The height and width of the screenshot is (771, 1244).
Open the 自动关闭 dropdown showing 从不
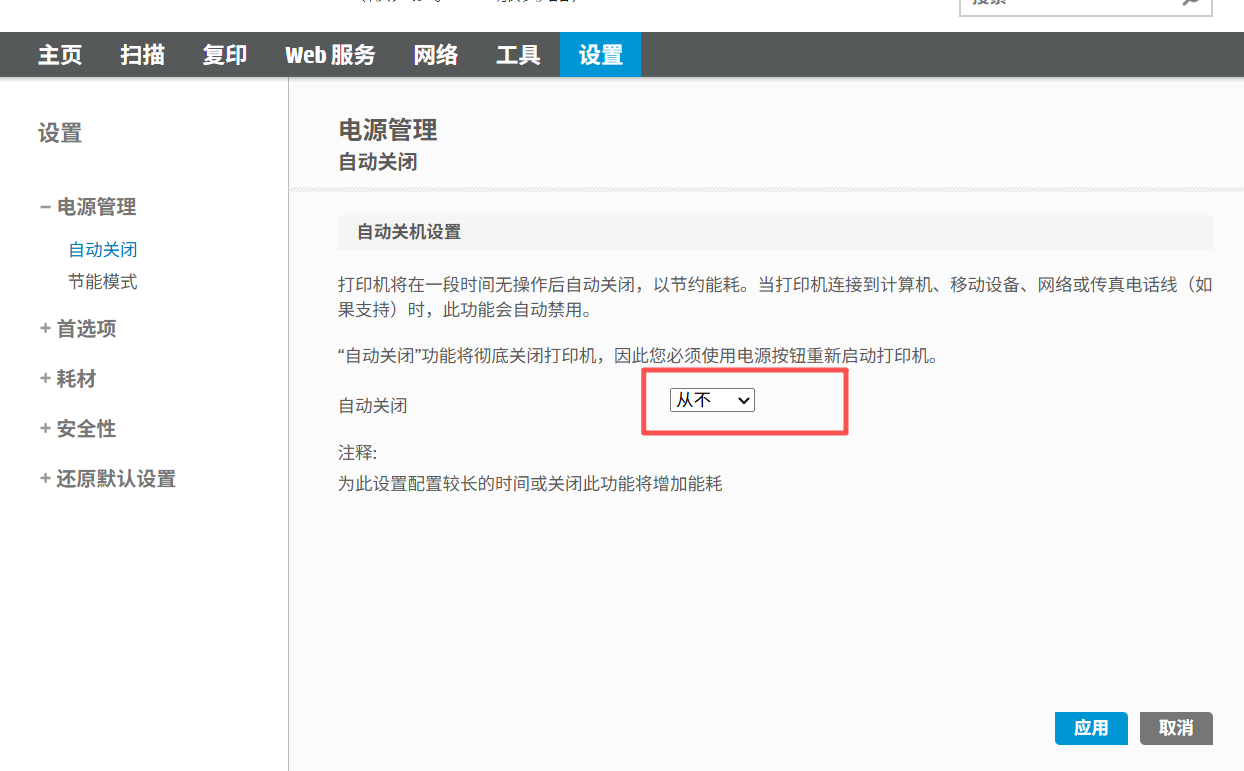point(712,400)
